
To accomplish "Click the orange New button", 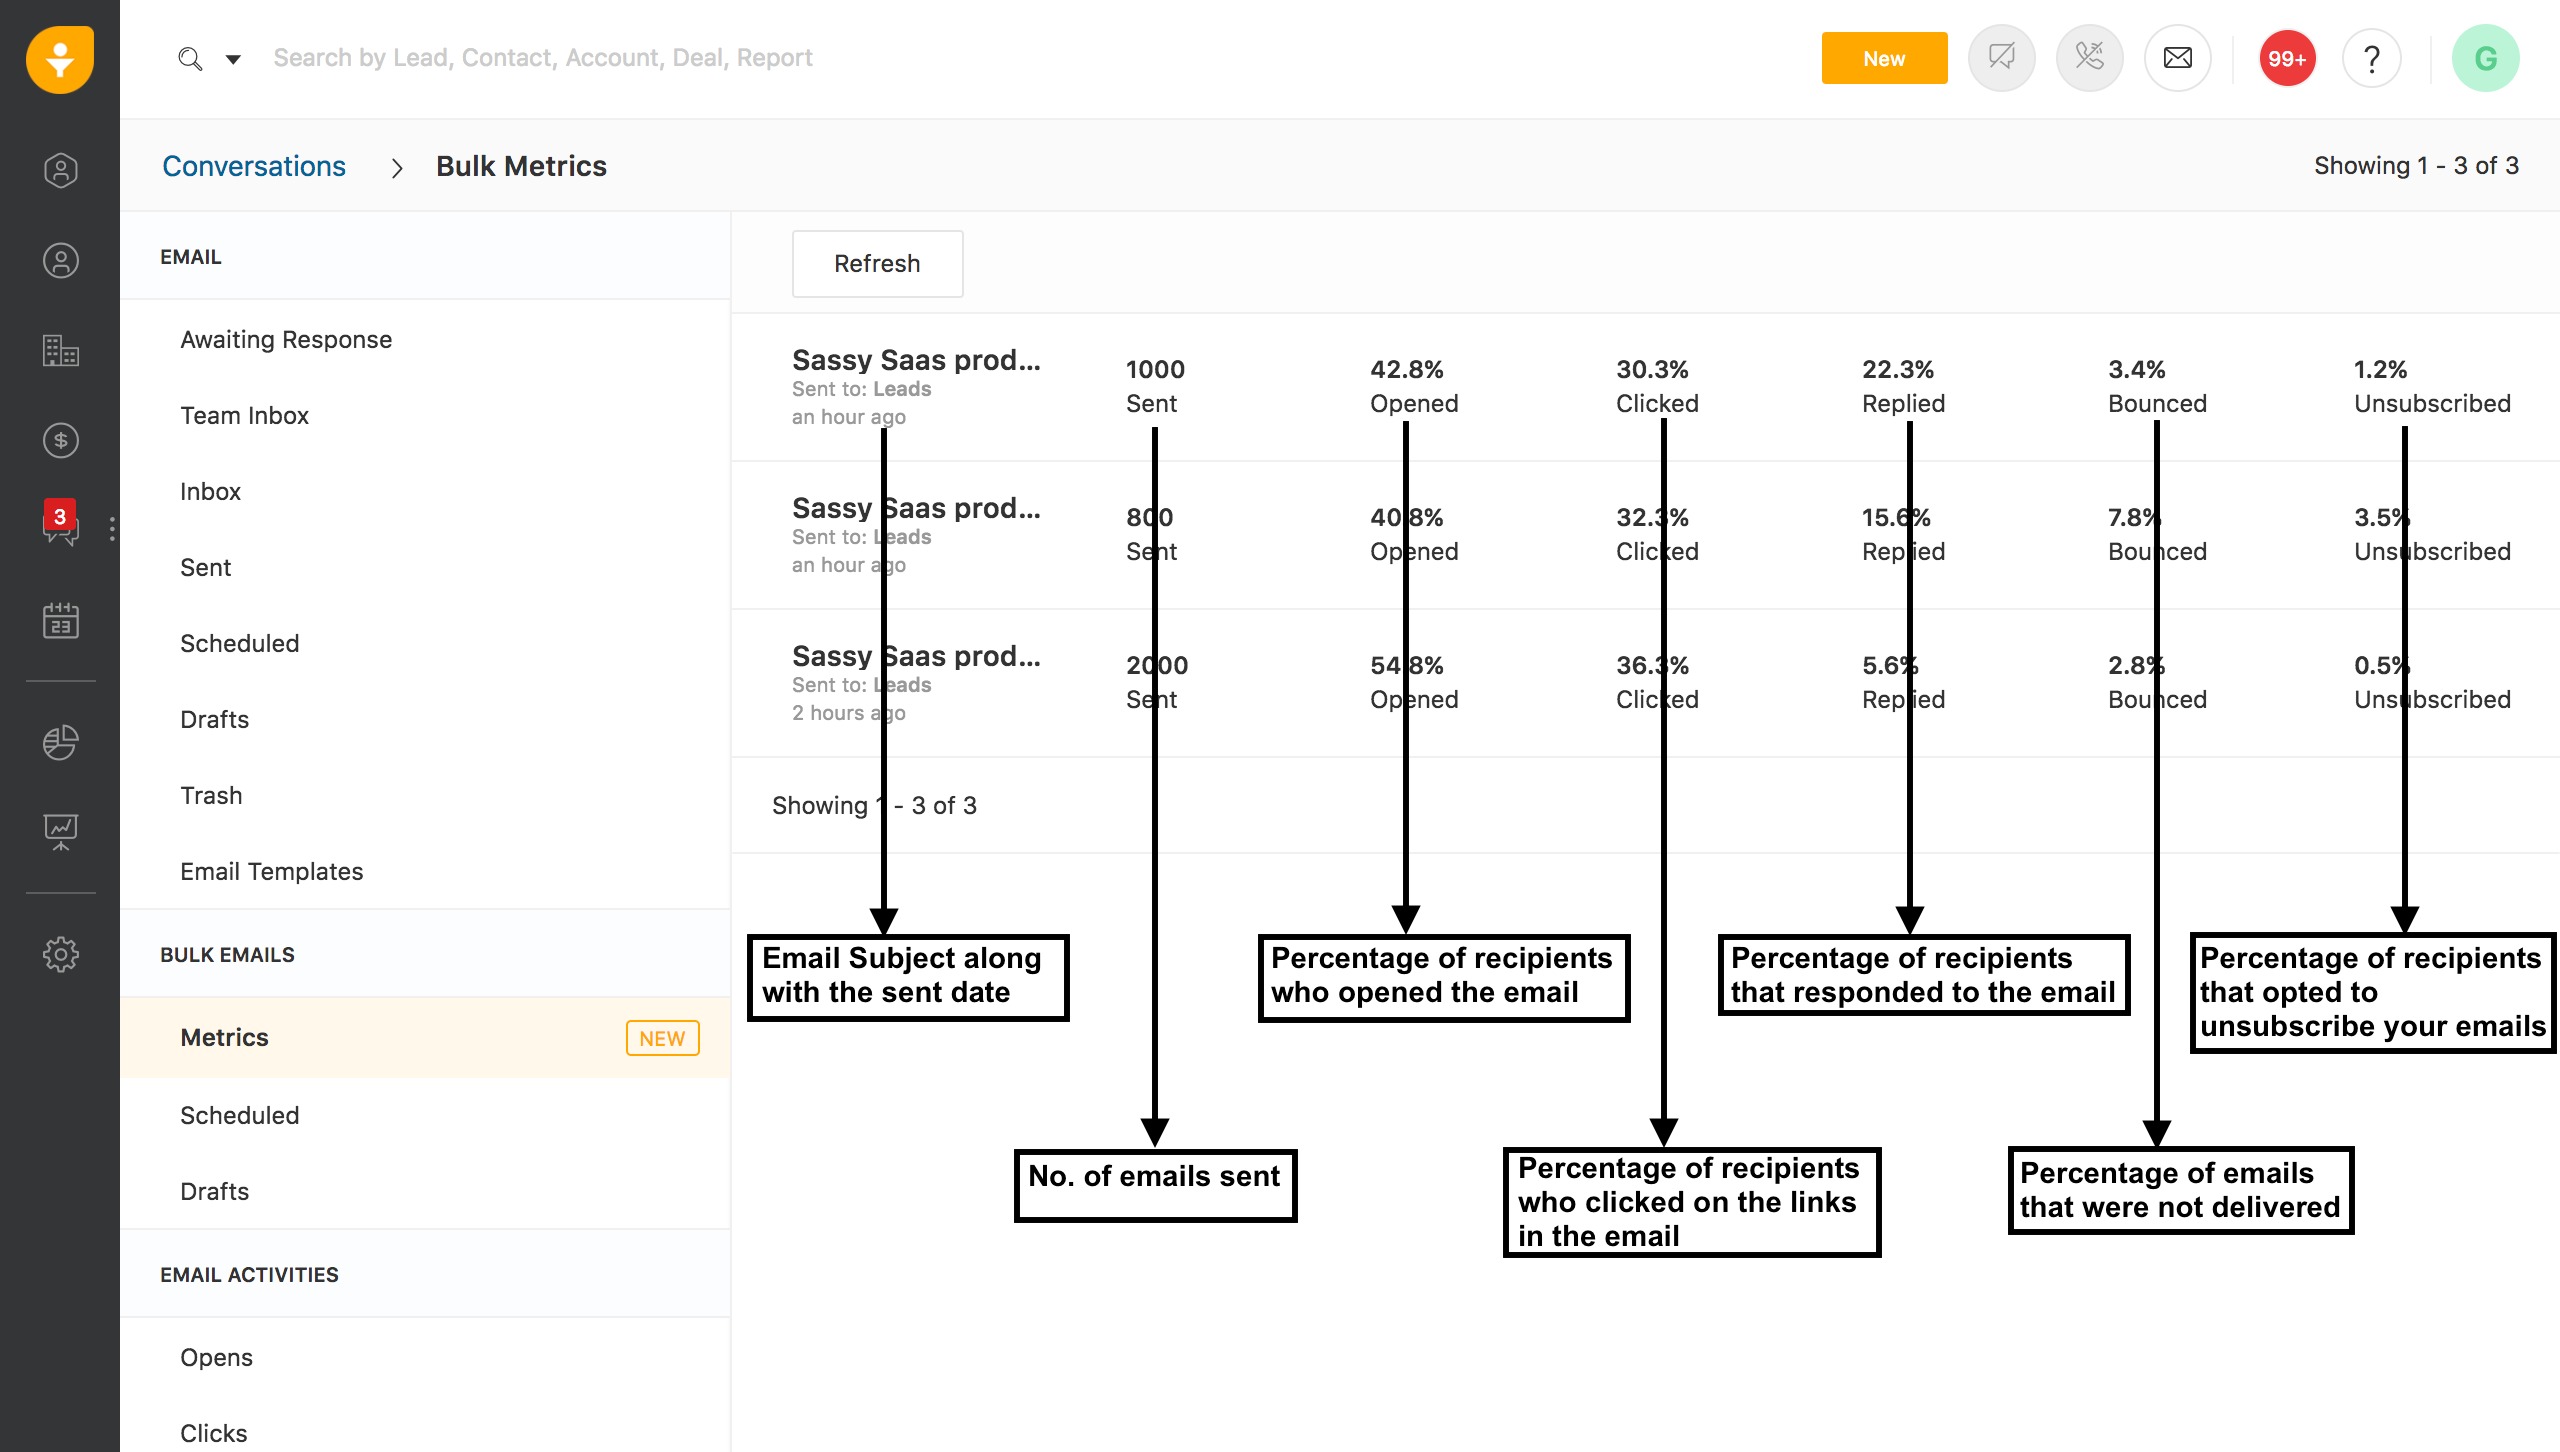I will pyautogui.click(x=1883, y=58).
